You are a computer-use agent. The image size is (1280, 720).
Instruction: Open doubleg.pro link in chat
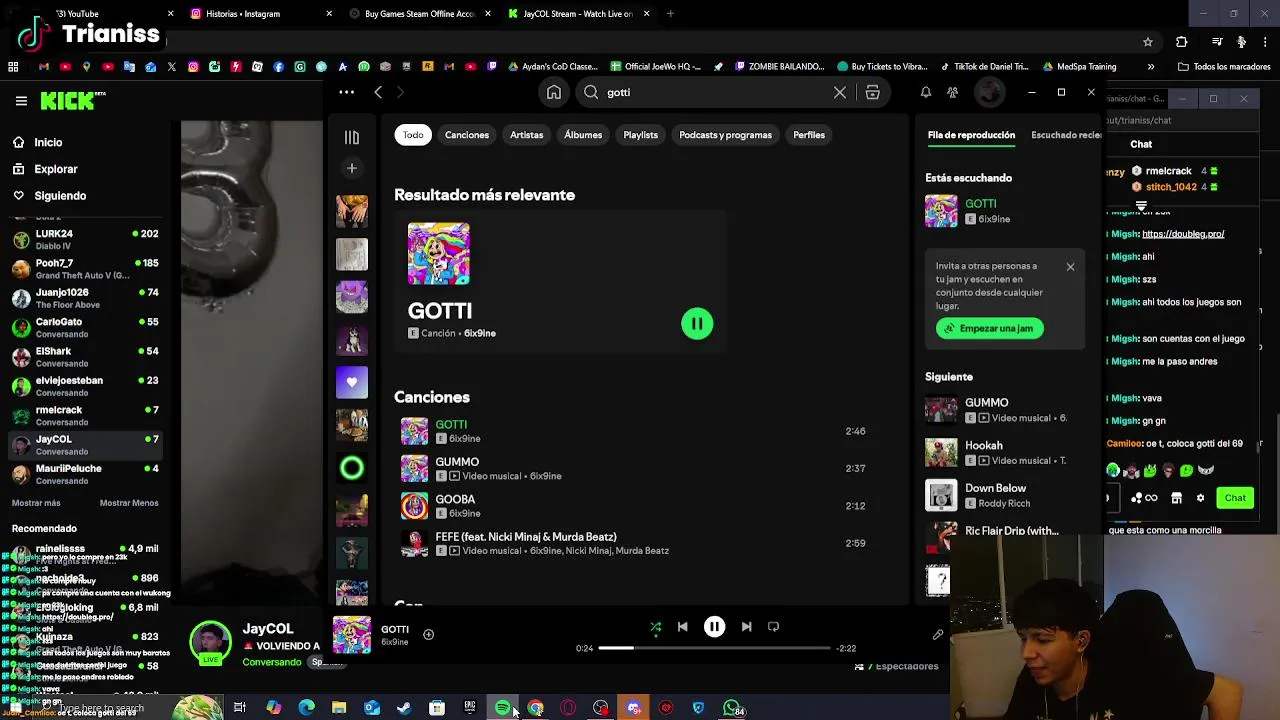click(1183, 234)
